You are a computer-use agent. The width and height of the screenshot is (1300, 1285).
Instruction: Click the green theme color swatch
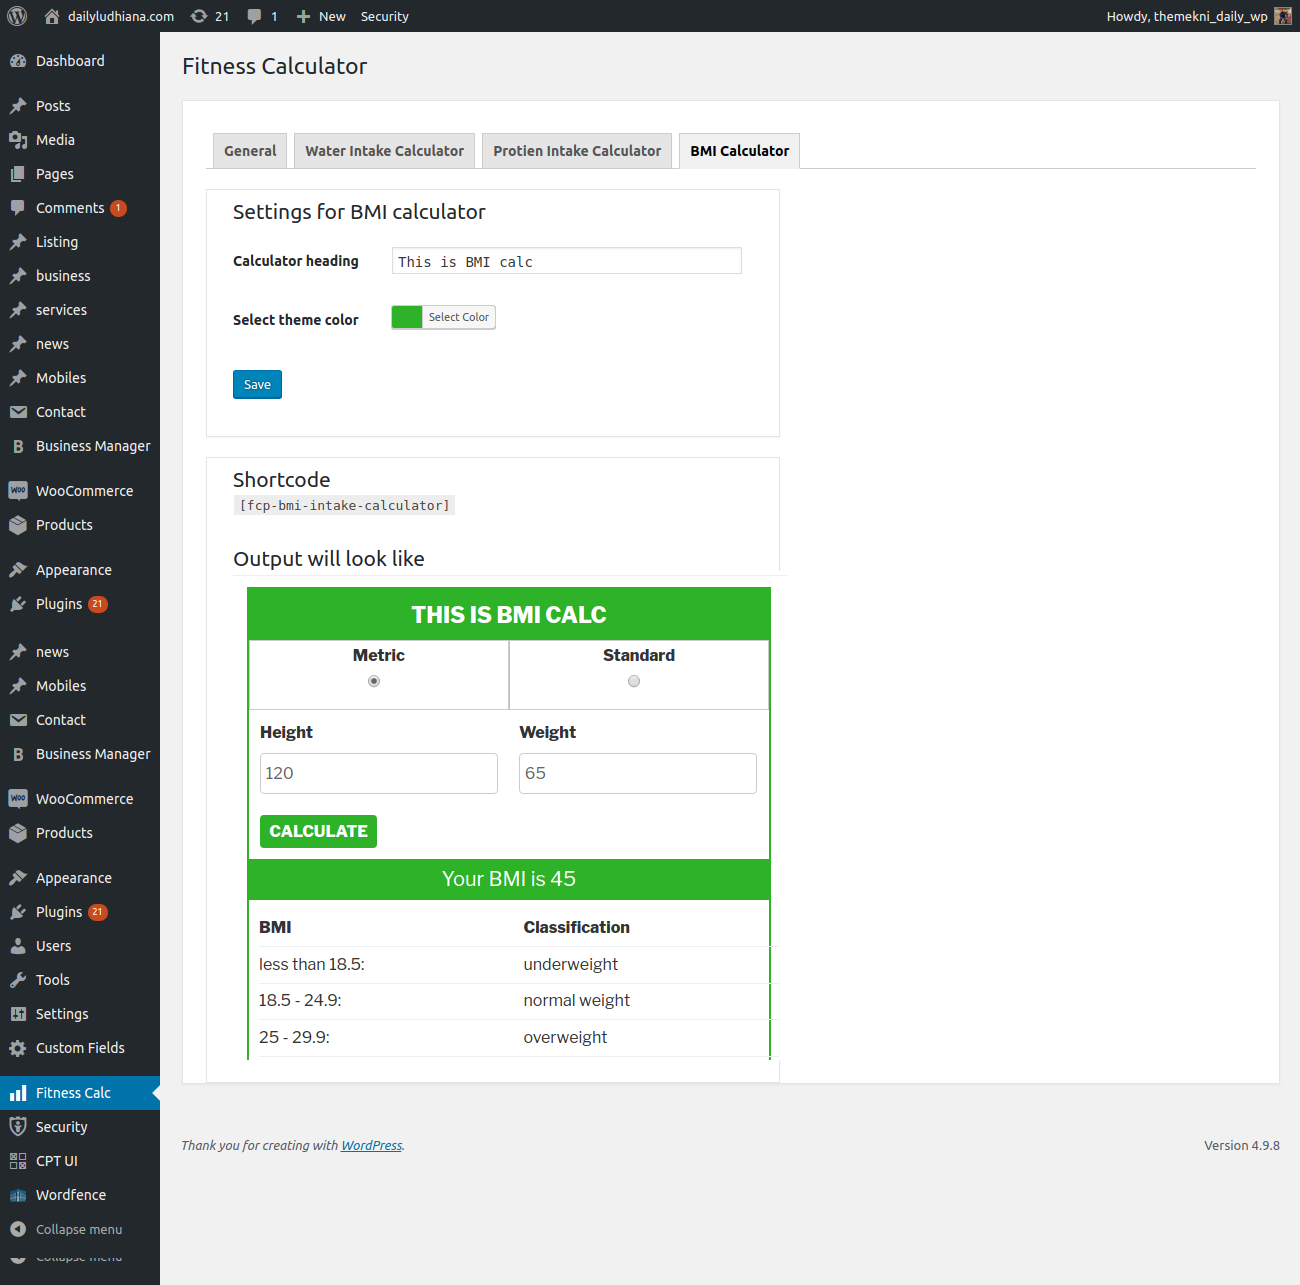point(407,317)
